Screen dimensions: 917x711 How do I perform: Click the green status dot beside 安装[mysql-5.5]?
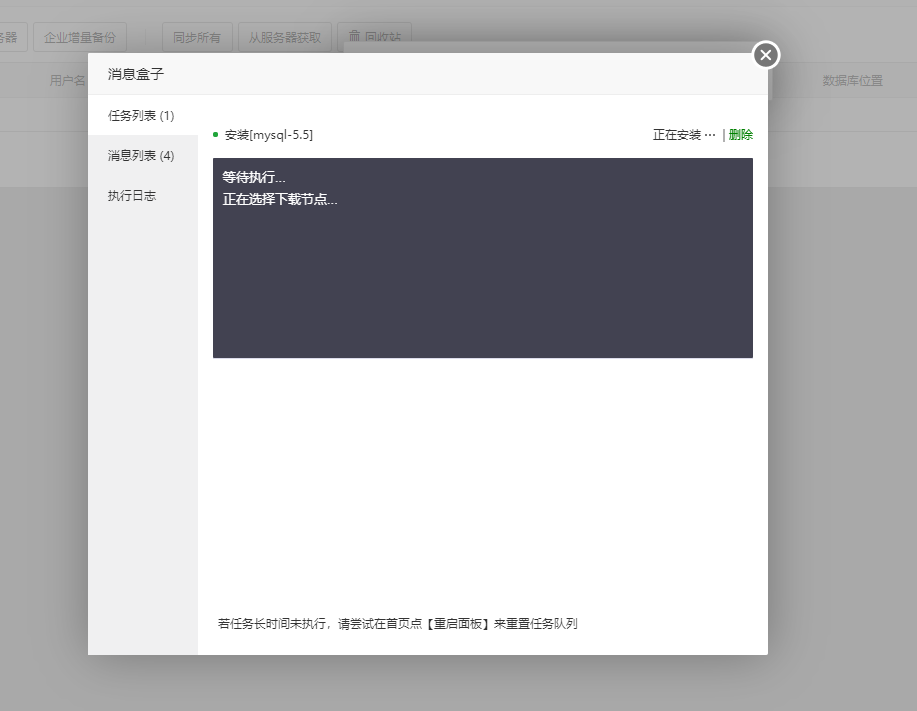[x=216, y=135]
